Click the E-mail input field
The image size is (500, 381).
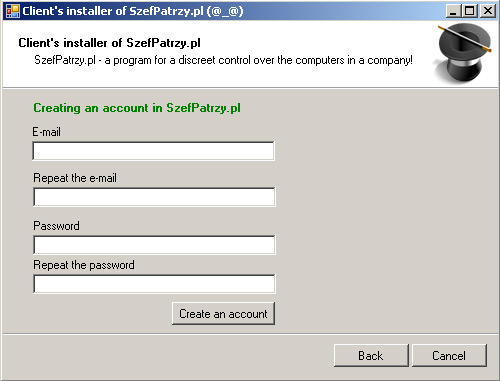(154, 151)
